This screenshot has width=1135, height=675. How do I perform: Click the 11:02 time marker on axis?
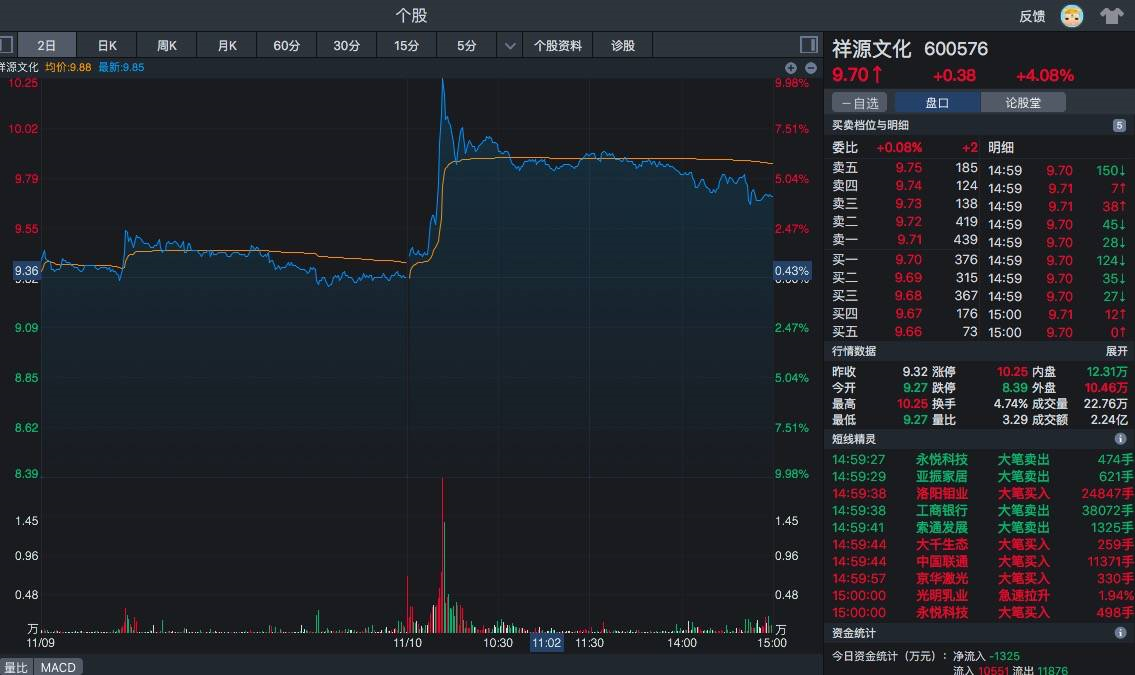[x=546, y=643]
